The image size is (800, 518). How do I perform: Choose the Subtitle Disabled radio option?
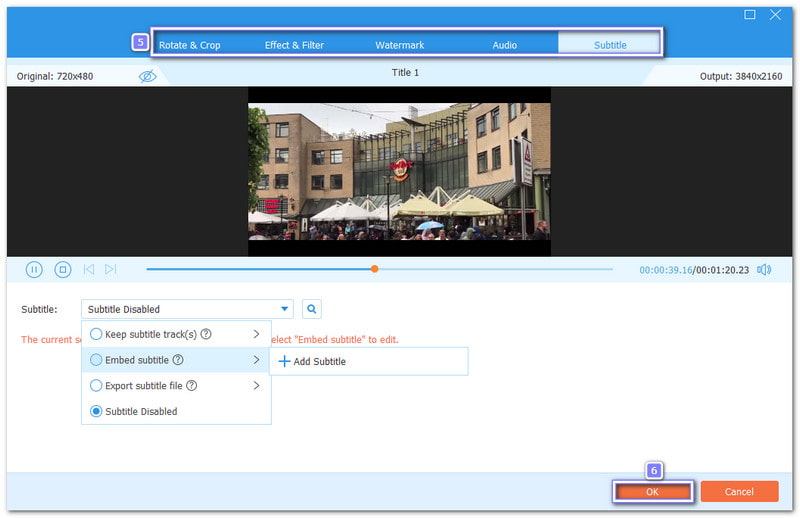[97, 411]
